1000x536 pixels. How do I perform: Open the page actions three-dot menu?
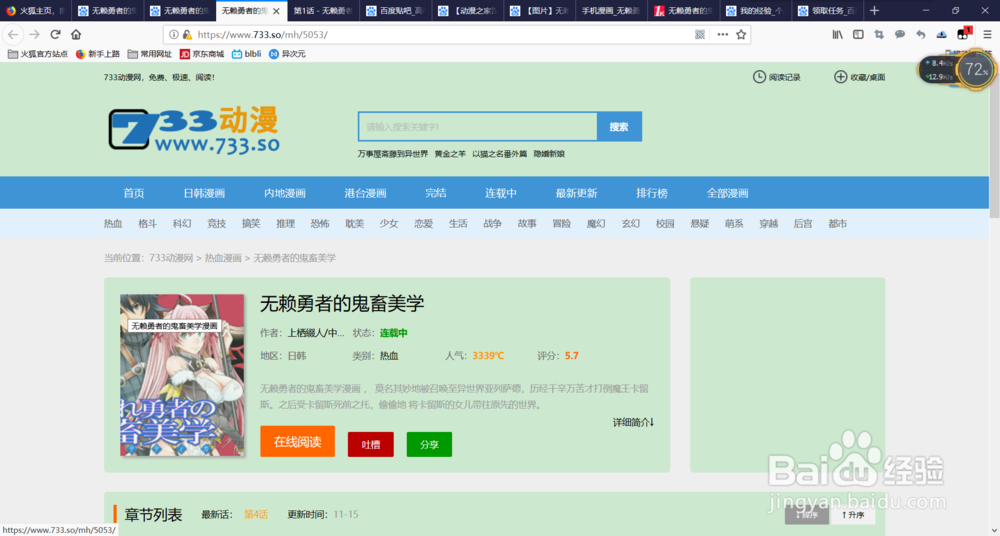click(x=723, y=34)
